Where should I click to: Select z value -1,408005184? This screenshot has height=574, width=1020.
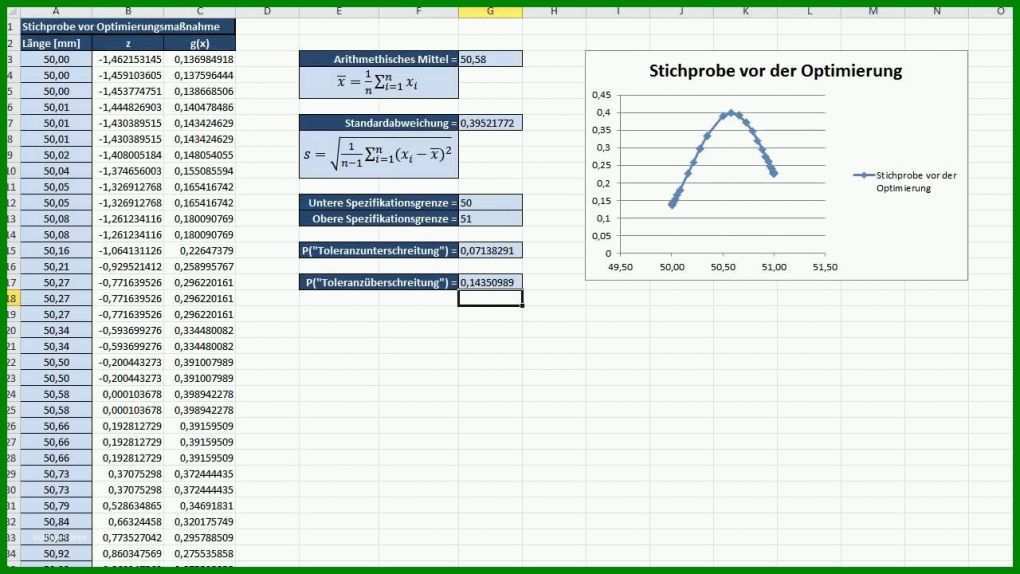click(x=128, y=155)
